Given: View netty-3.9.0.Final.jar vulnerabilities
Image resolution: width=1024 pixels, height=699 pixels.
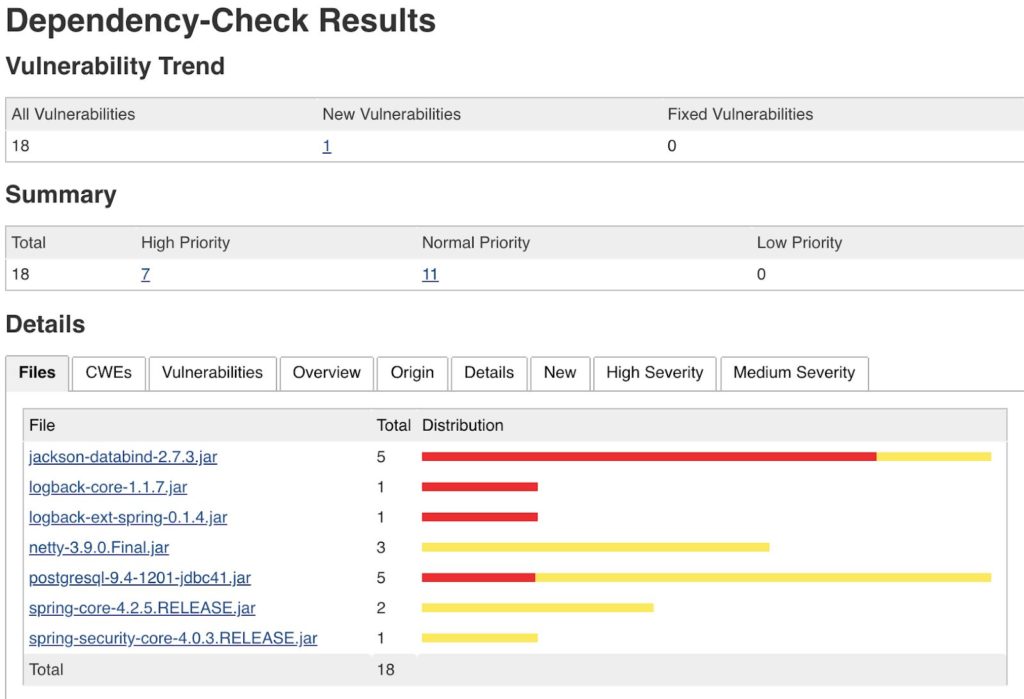Looking at the screenshot, I should tap(96, 547).
